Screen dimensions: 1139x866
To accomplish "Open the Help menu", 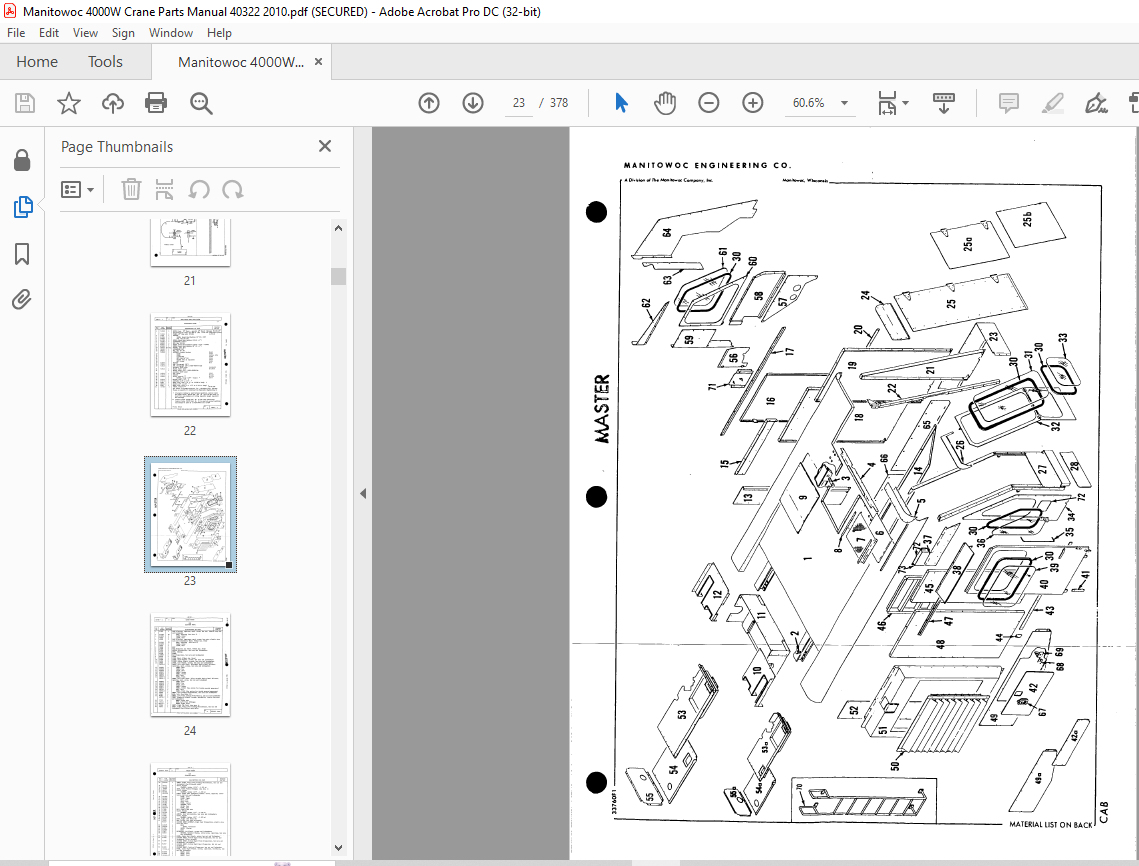I will (219, 33).
